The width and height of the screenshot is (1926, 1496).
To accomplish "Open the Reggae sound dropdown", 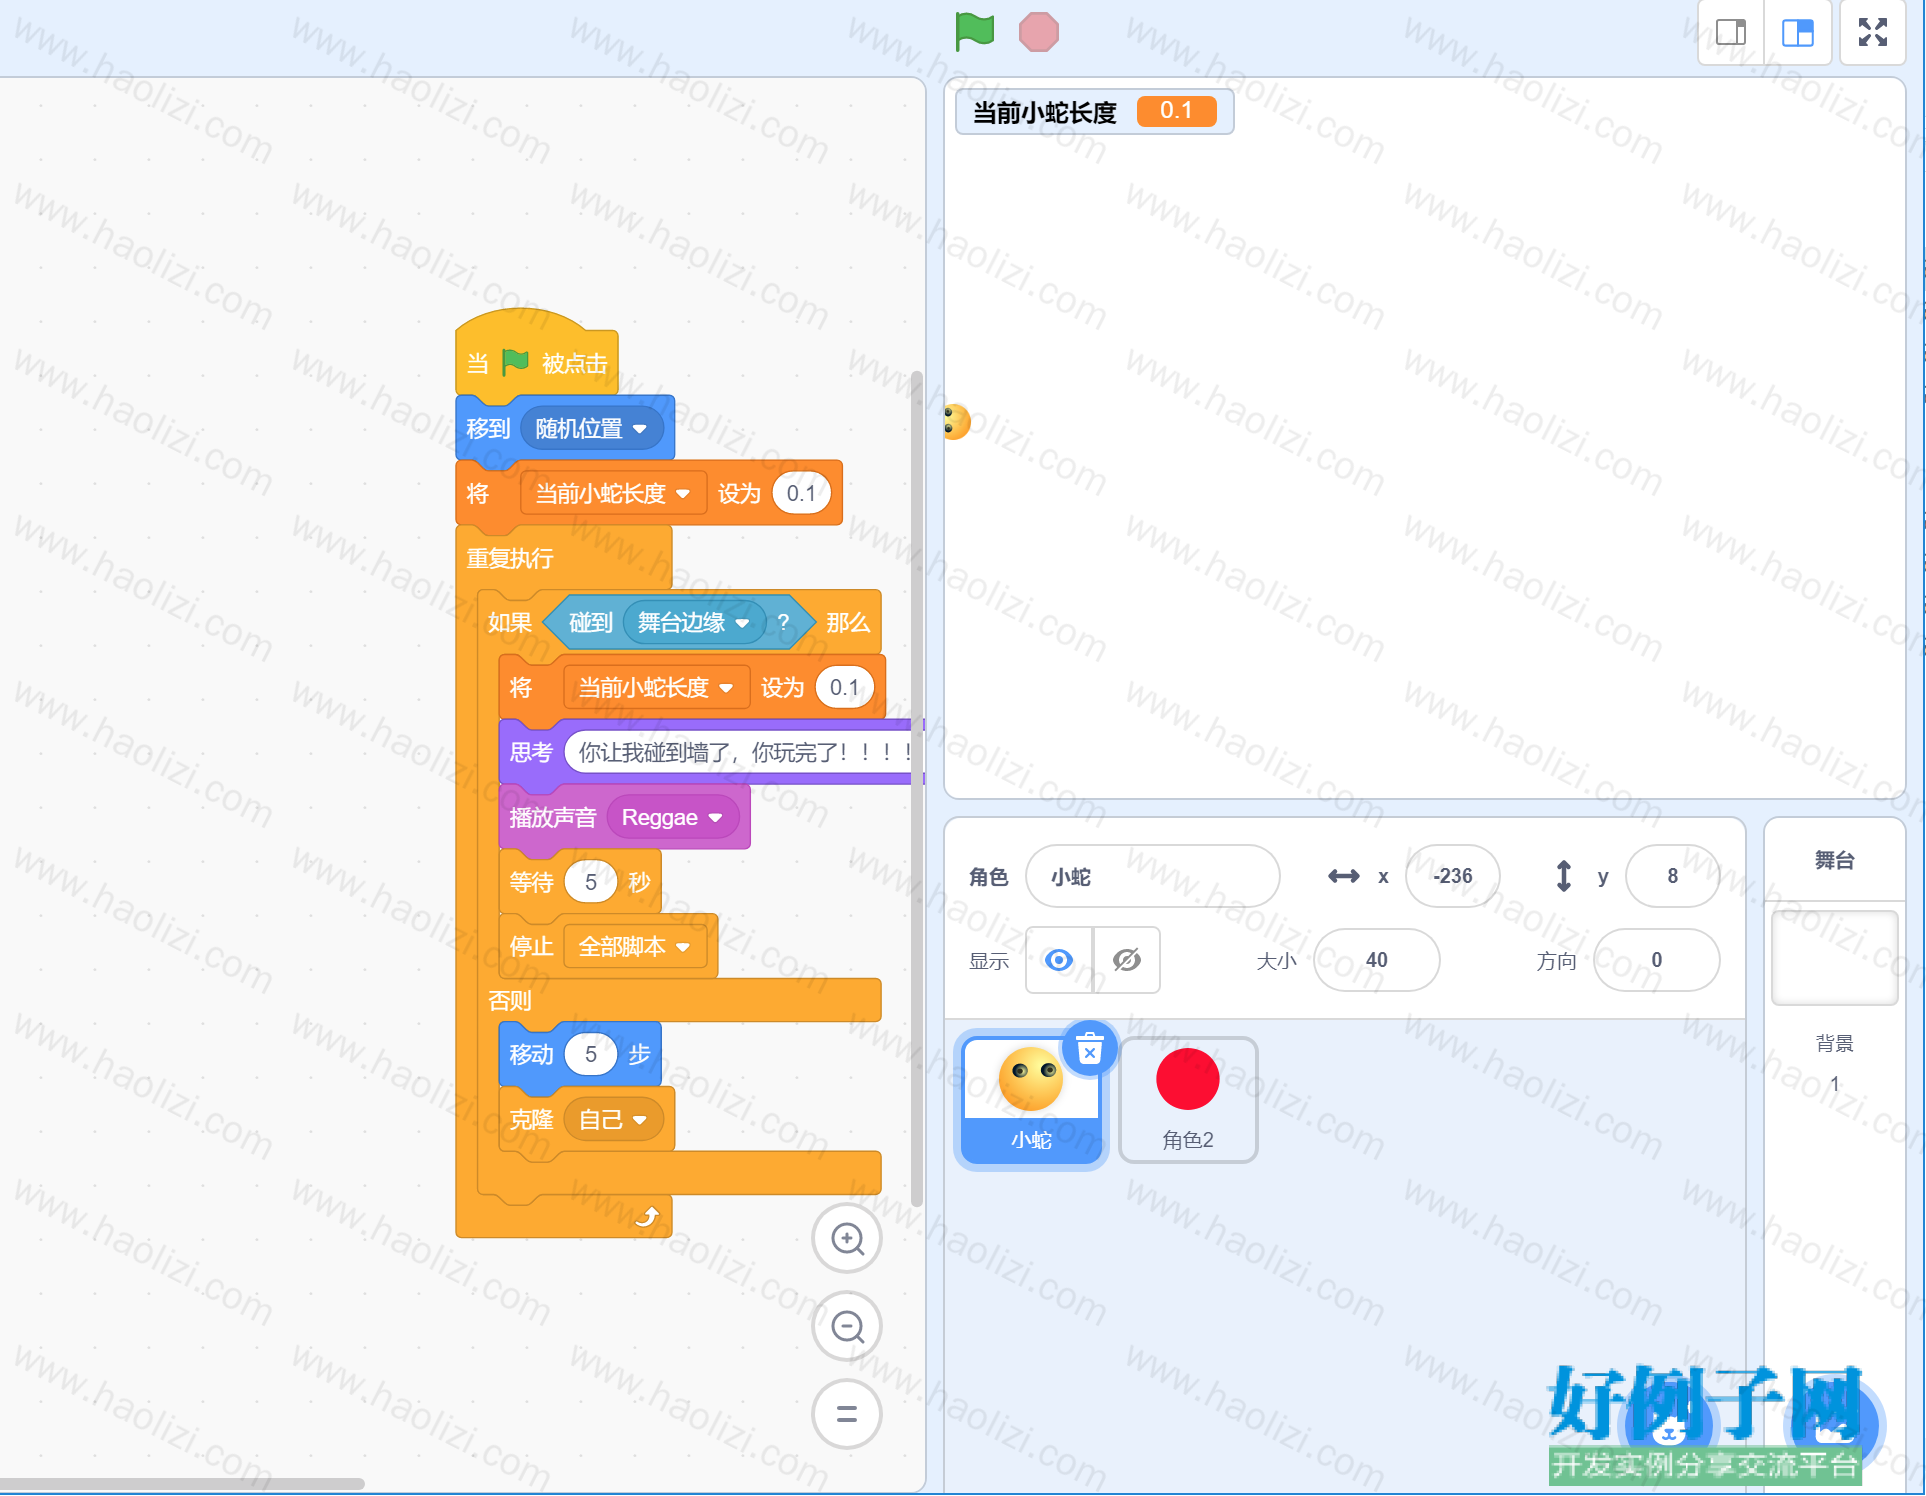I will click(672, 818).
